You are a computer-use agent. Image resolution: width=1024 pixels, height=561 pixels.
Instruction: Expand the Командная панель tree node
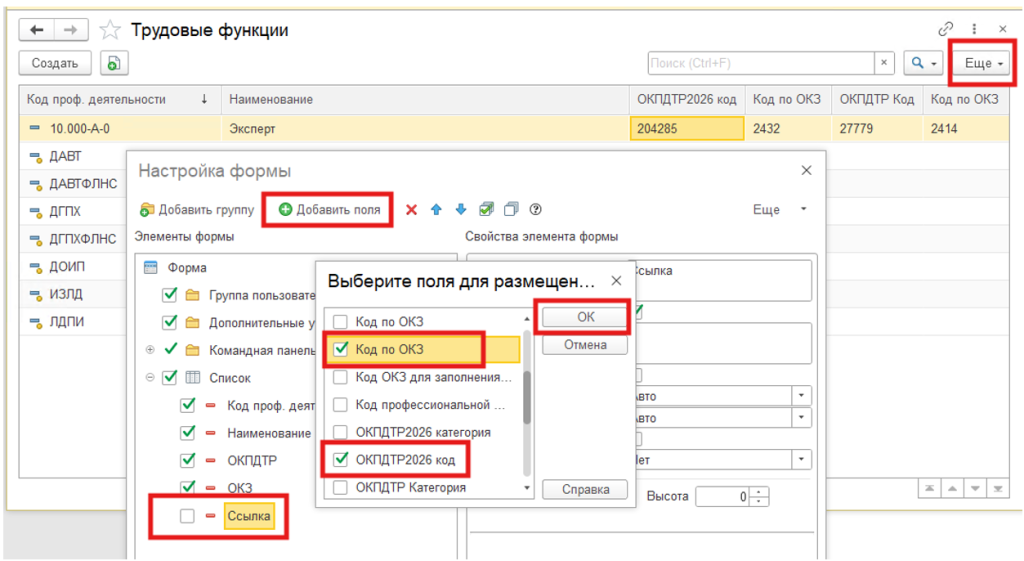[150, 350]
